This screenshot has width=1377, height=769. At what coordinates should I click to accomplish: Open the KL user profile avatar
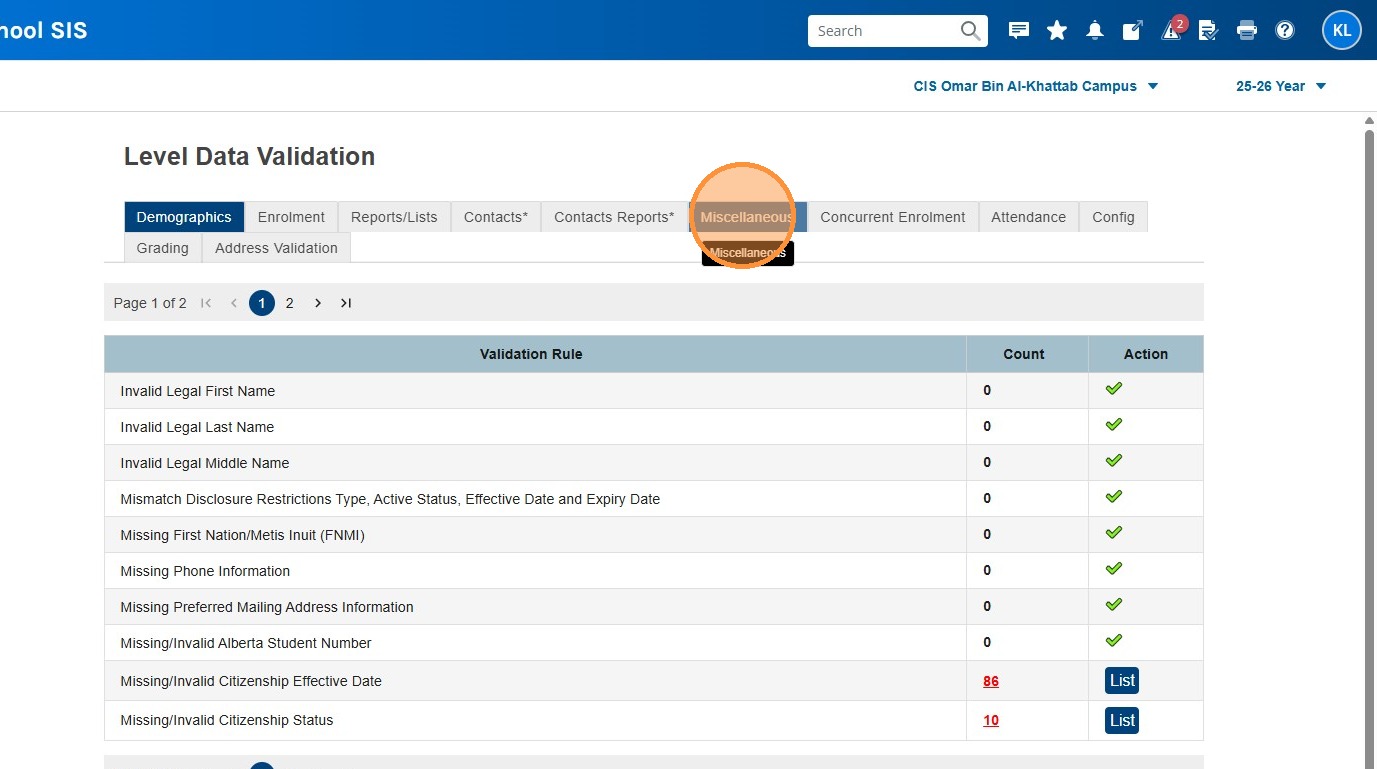[1341, 31]
